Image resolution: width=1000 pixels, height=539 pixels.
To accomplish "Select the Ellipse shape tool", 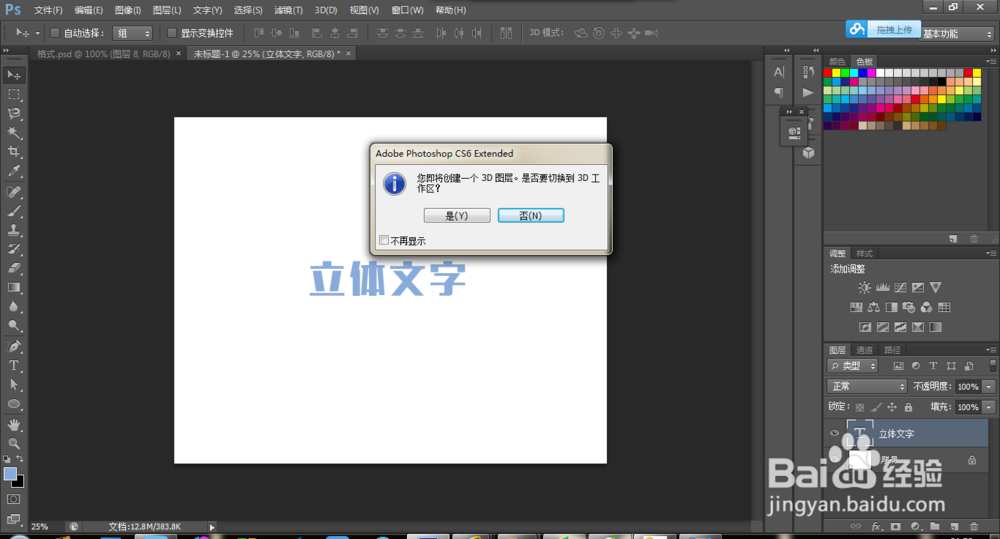I will pos(13,404).
